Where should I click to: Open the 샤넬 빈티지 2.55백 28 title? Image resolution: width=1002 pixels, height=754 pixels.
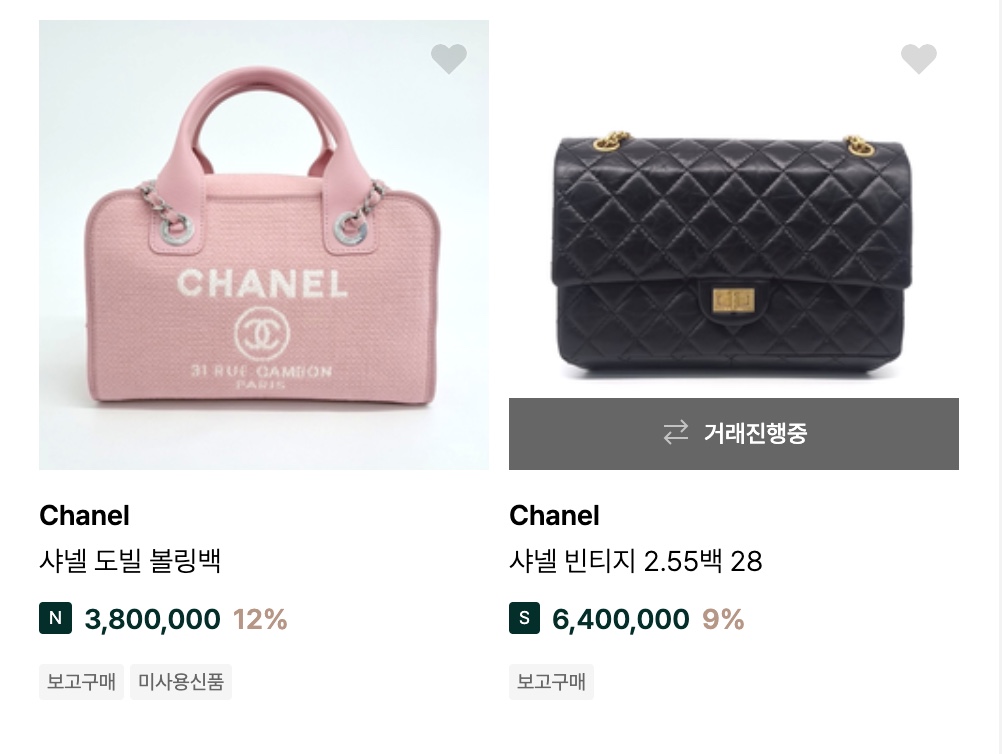point(635,561)
